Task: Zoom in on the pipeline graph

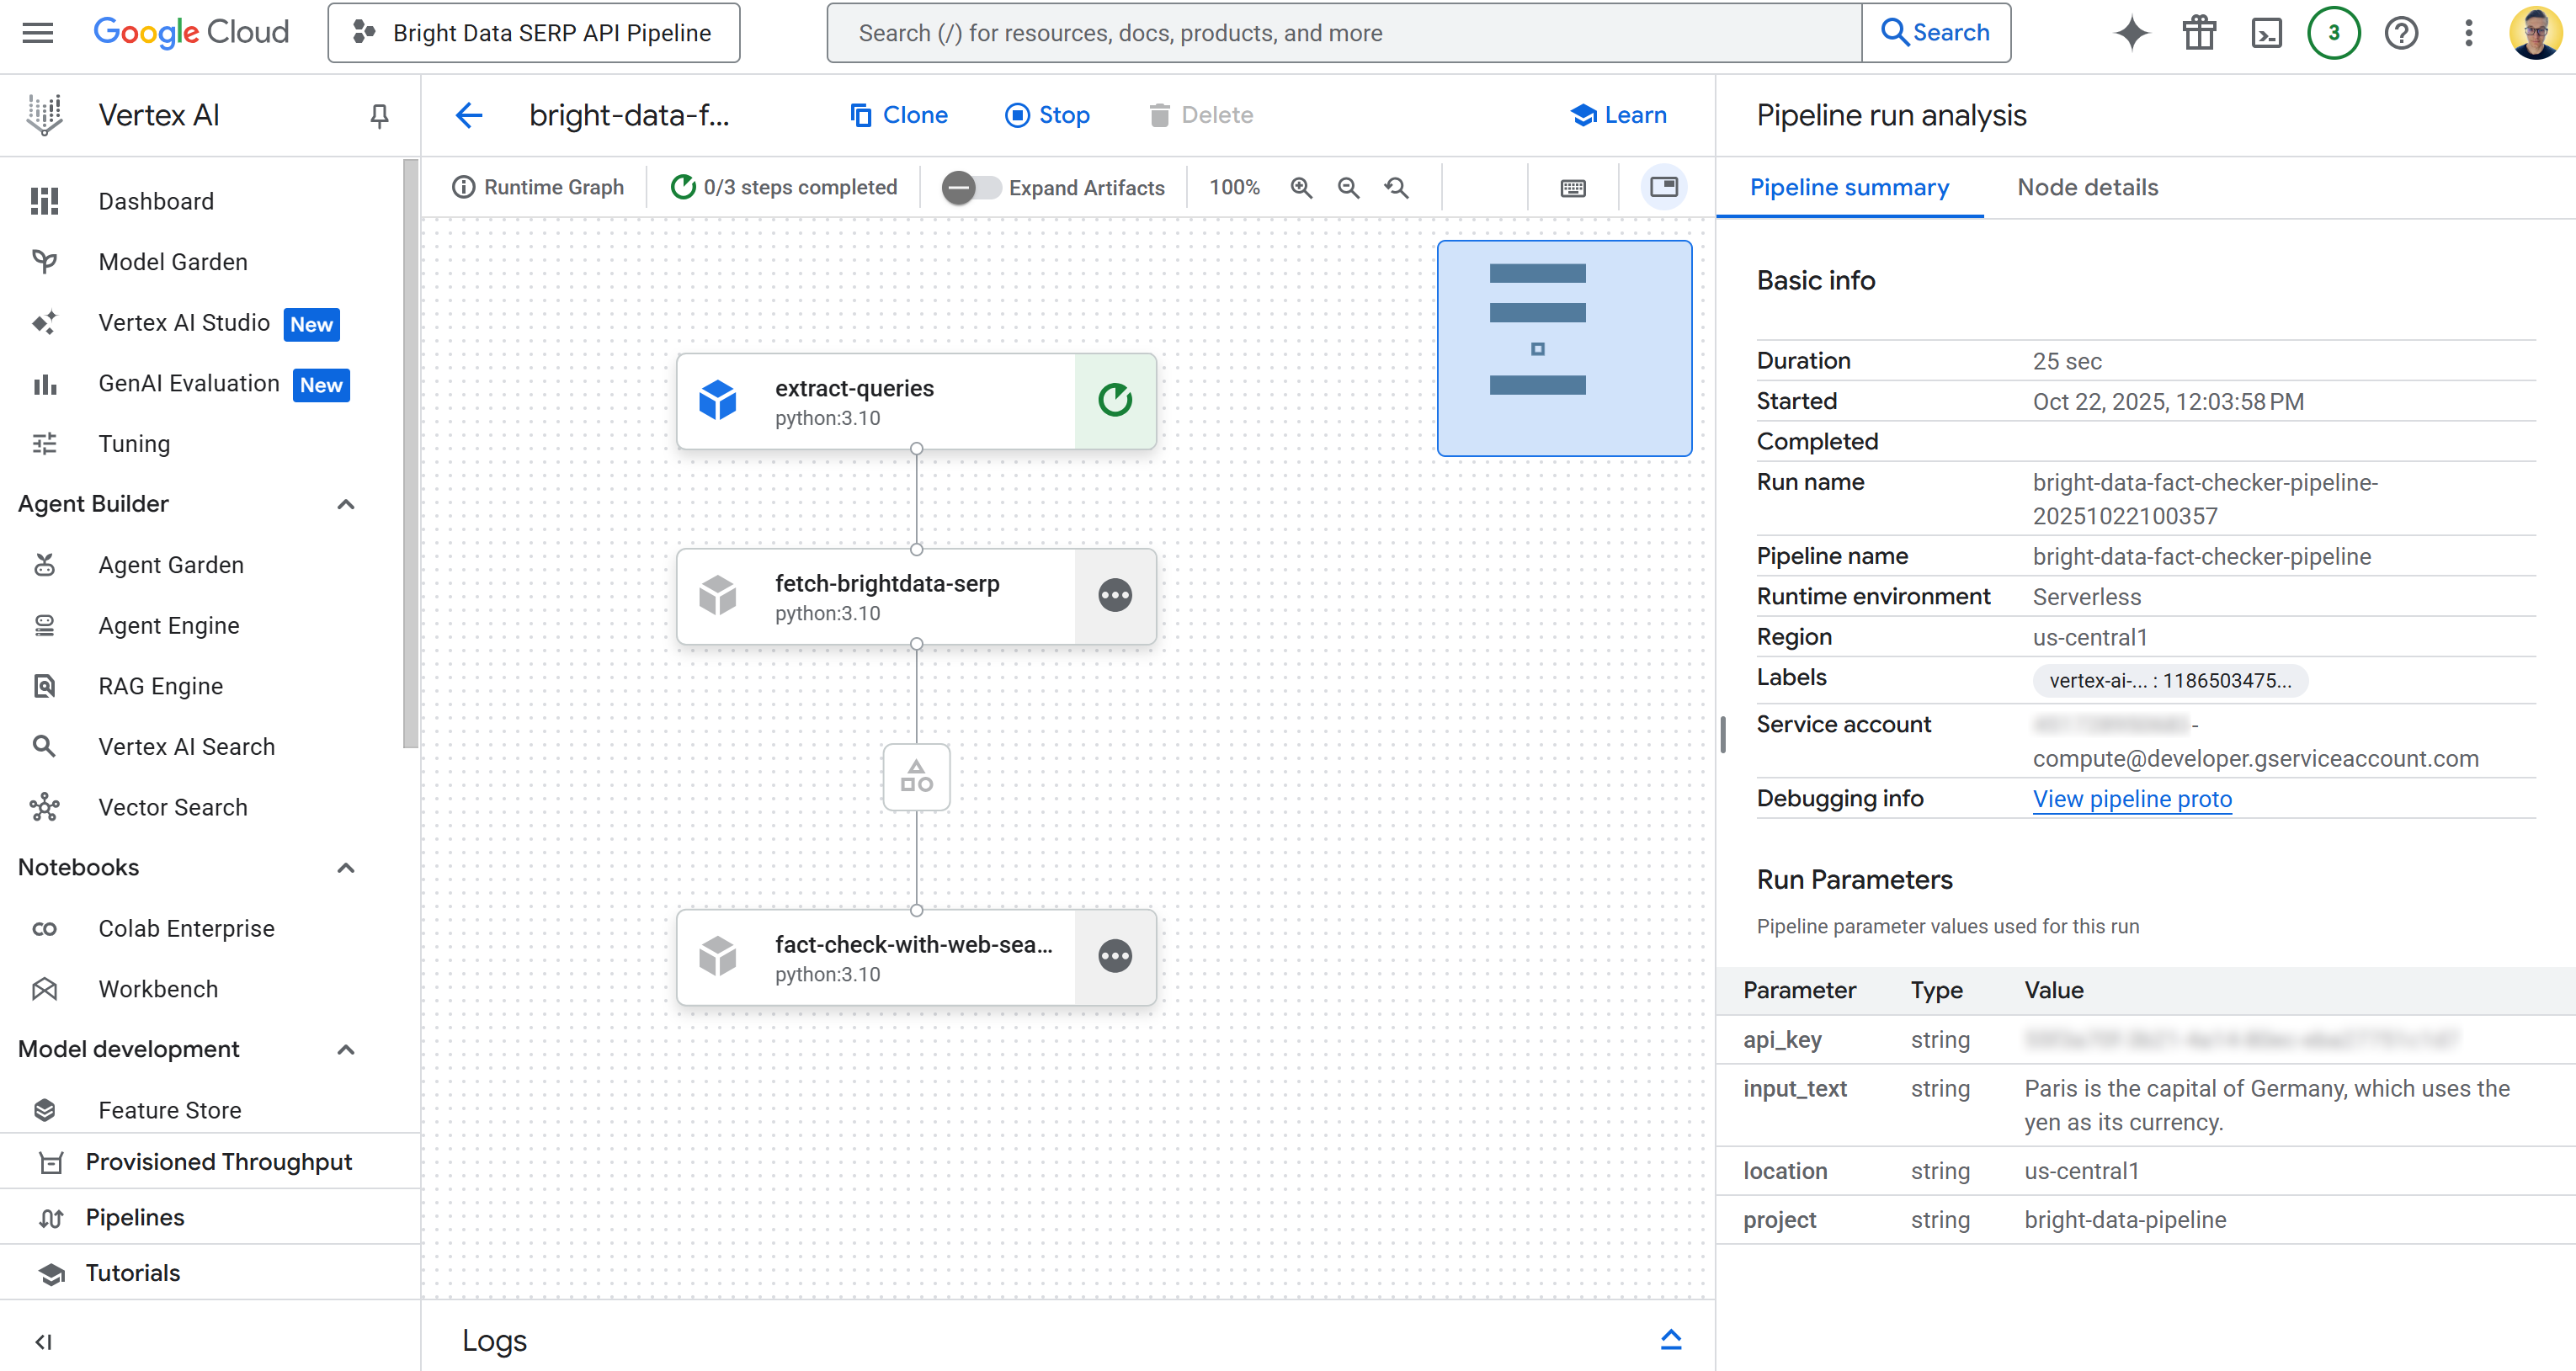Action: click(x=1301, y=187)
